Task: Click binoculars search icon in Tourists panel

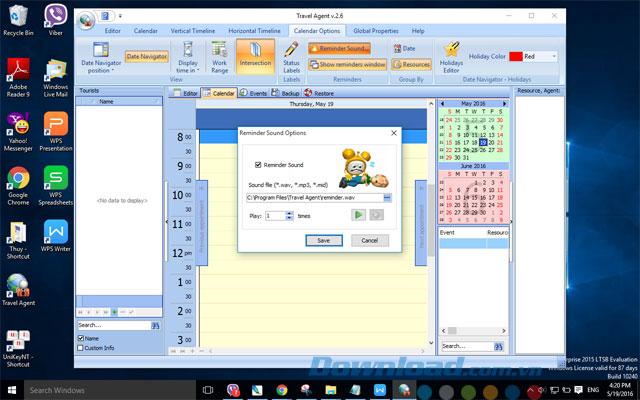Action: [155, 325]
